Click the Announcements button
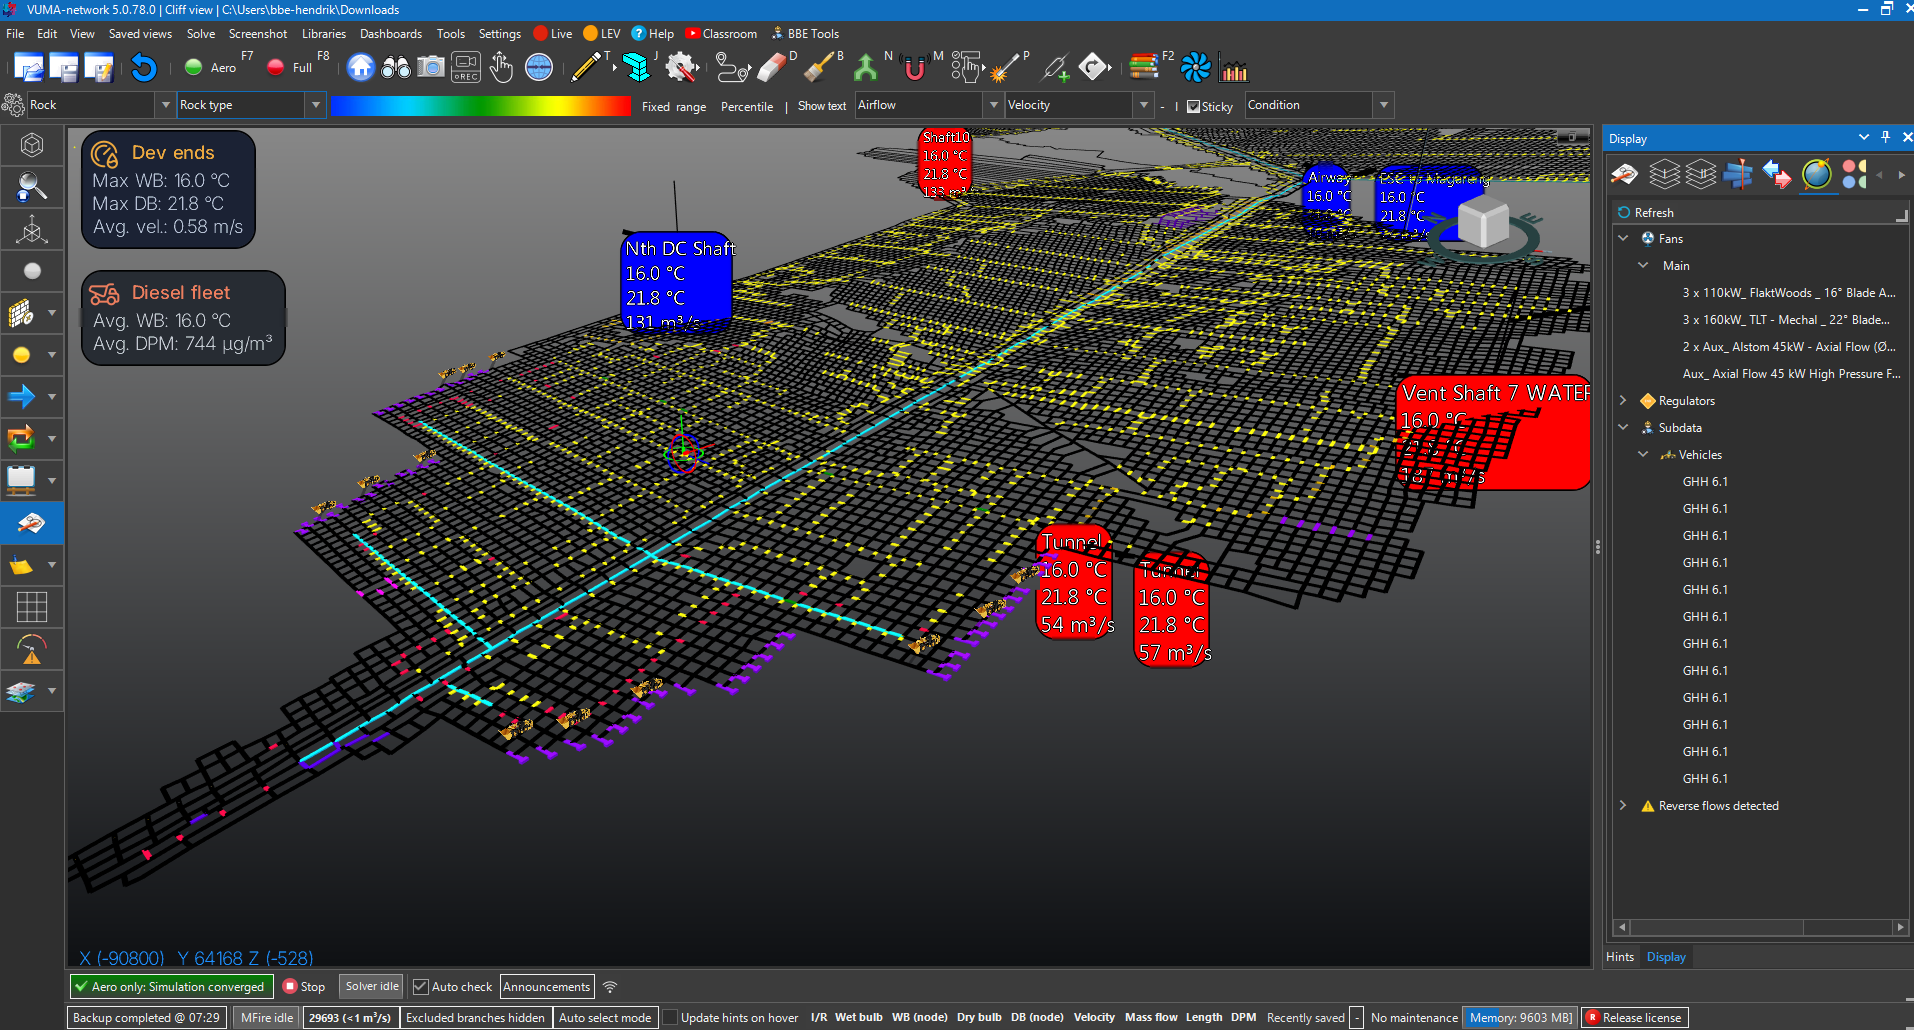The image size is (1914, 1030). [x=547, y=987]
